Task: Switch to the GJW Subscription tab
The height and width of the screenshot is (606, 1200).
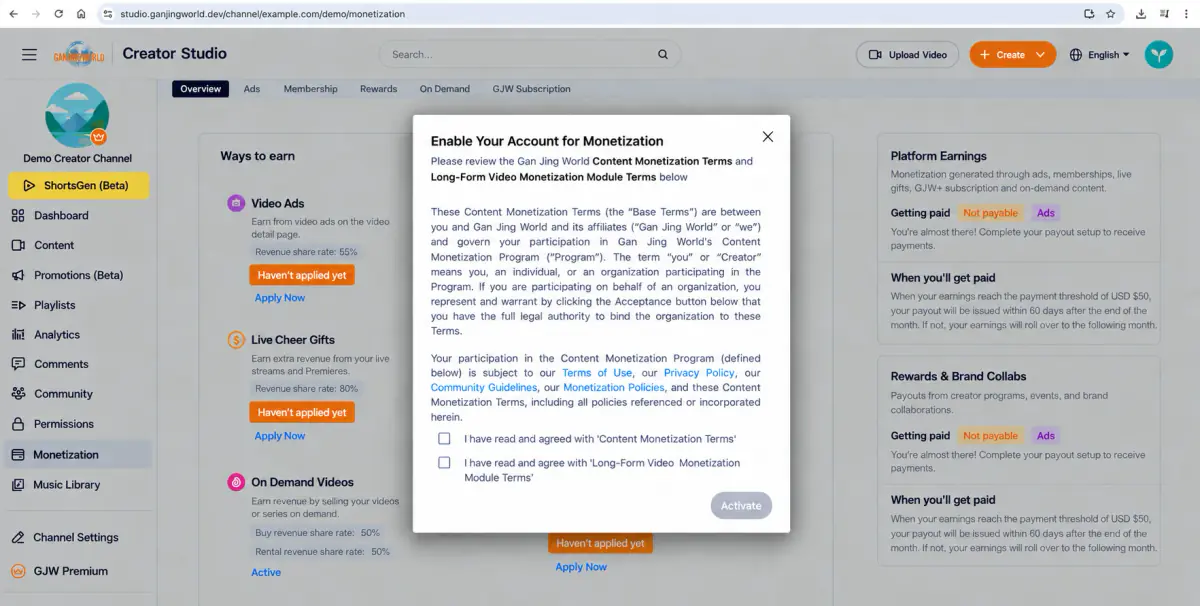Action: point(531,89)
